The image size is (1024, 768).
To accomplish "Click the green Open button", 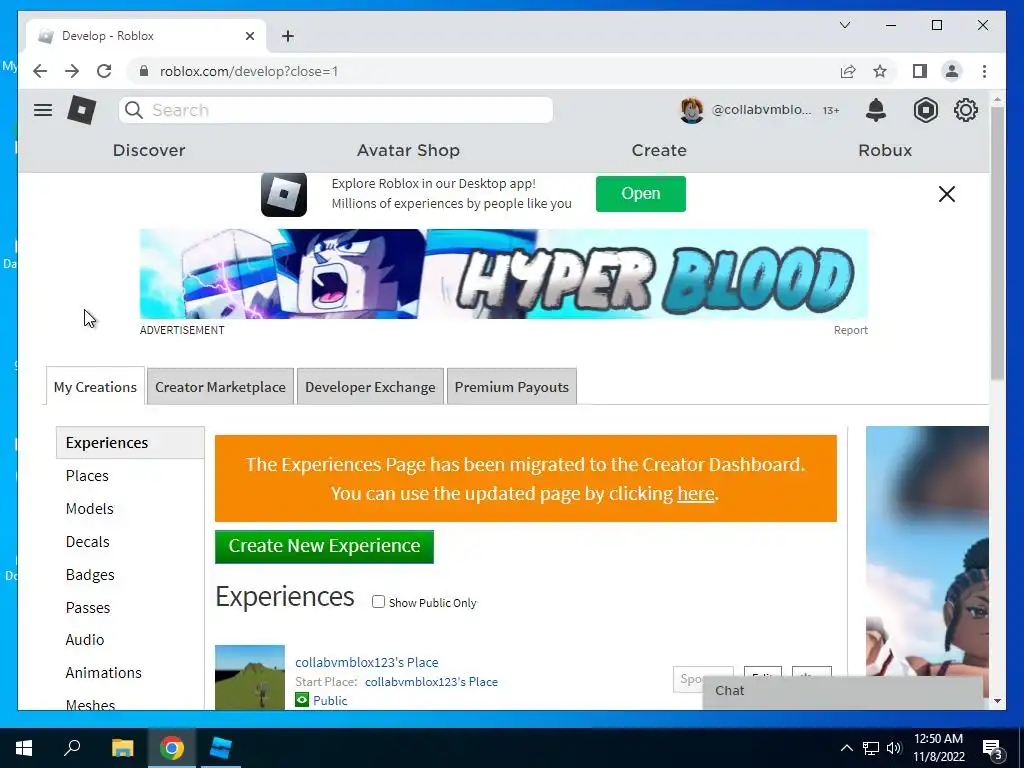I will coord(641,193).
